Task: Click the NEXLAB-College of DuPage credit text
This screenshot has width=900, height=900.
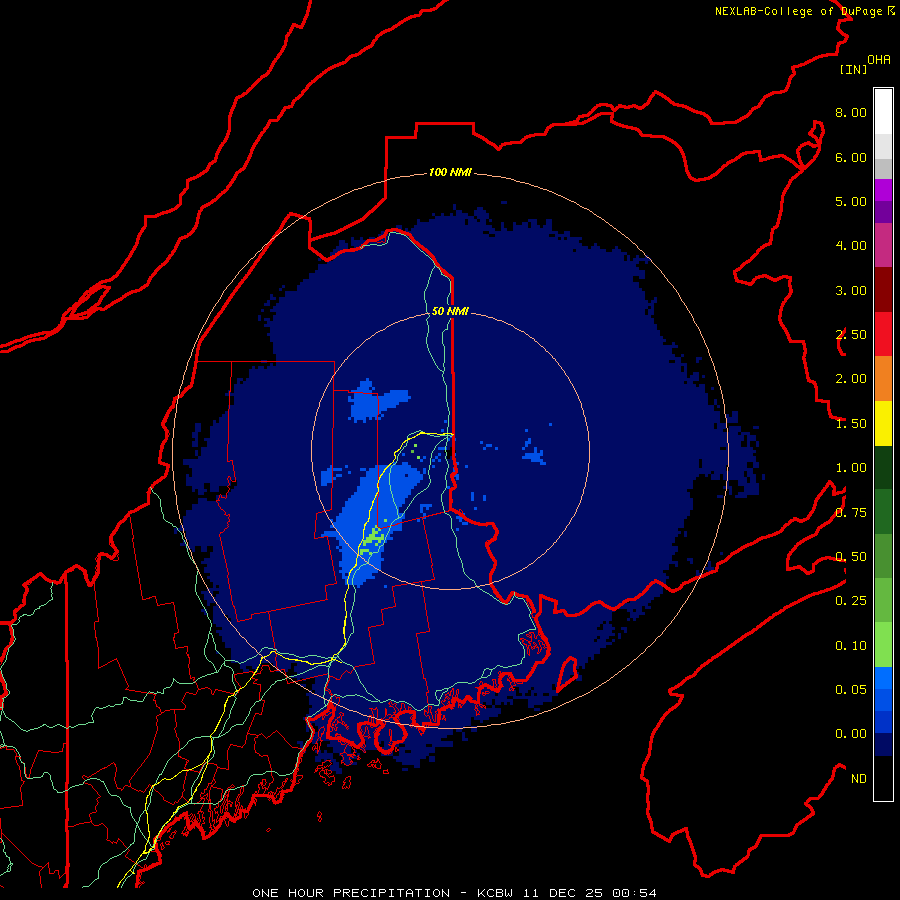Action: pos(804,11)
